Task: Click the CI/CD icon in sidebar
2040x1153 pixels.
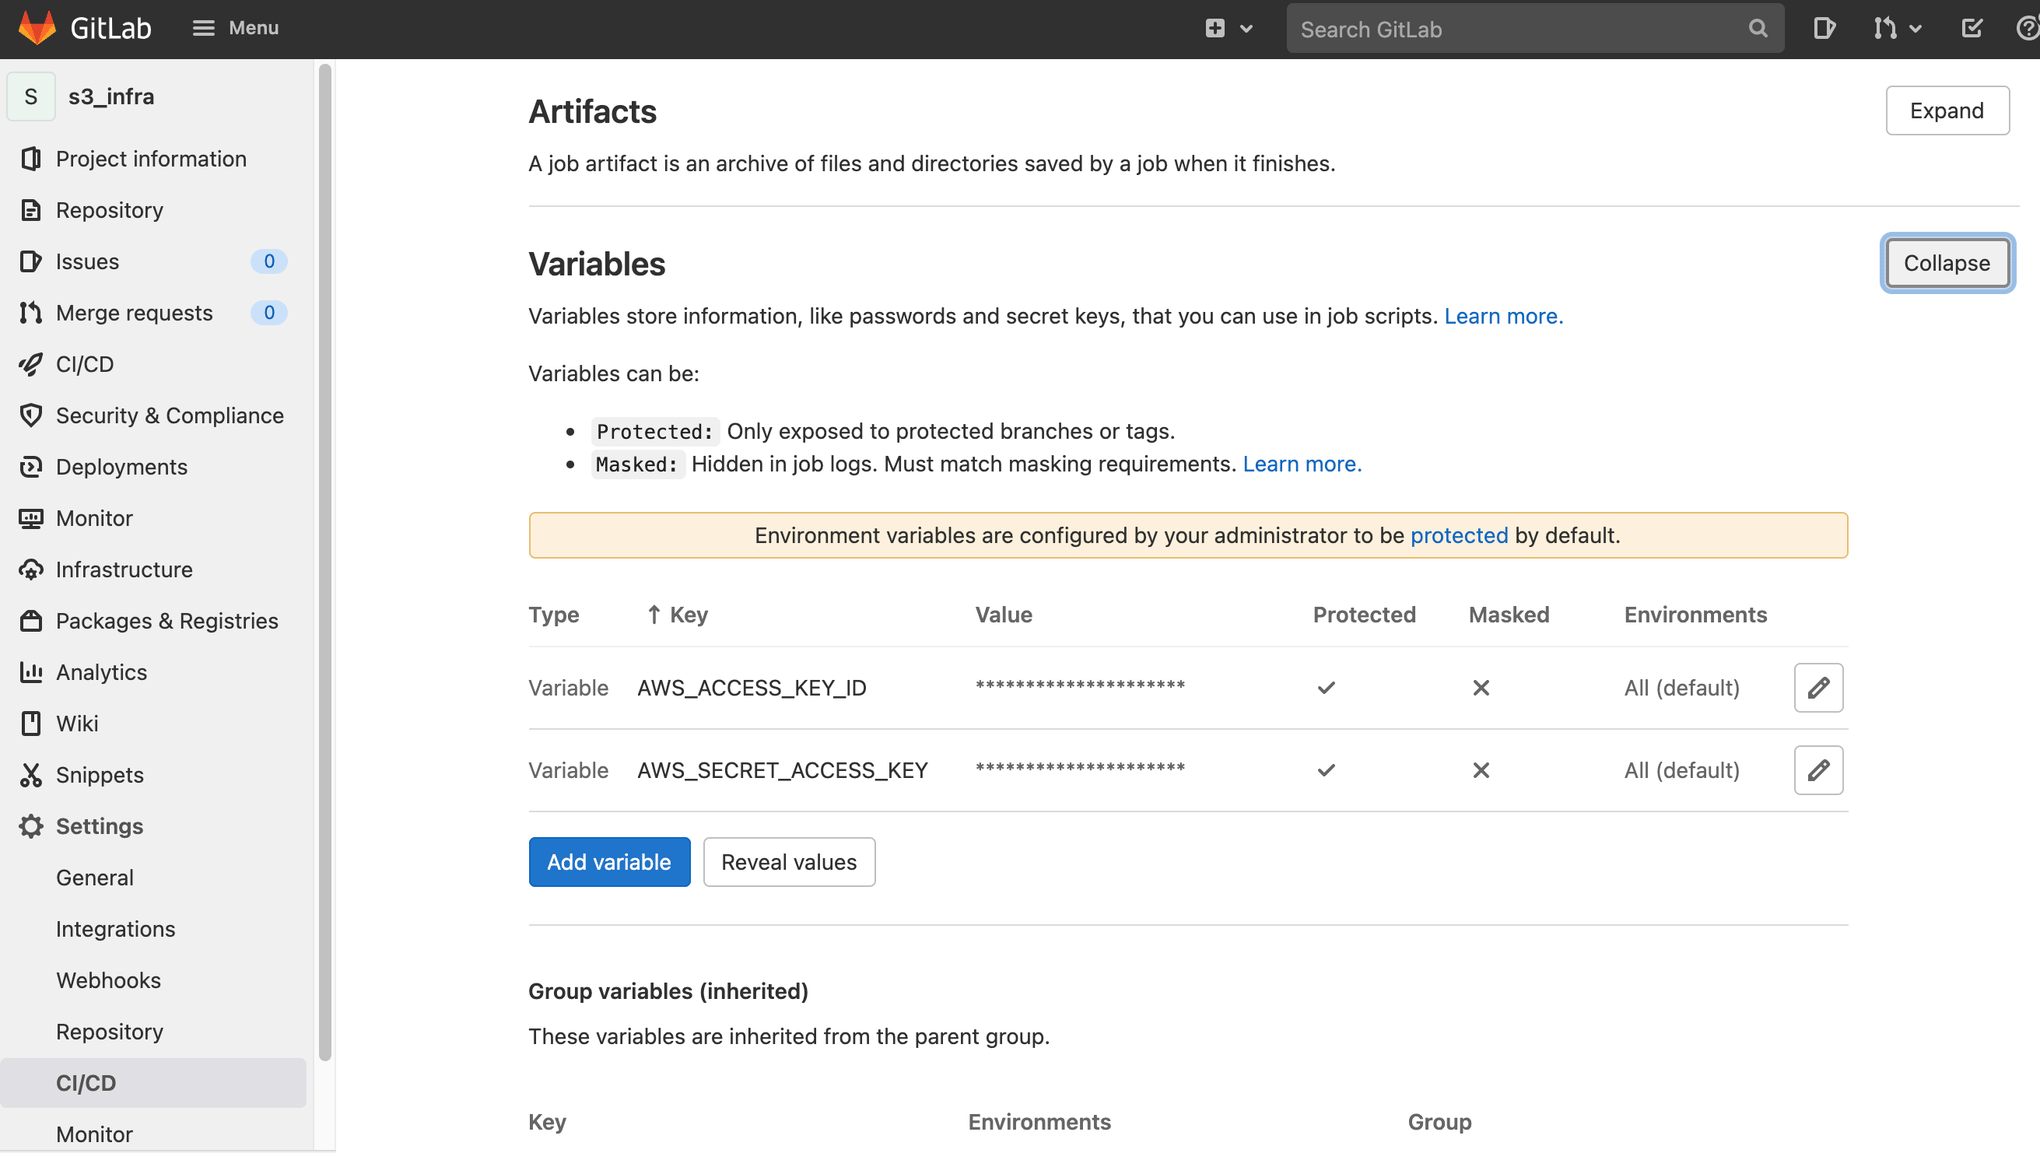Action: click(x=31, y=364)
